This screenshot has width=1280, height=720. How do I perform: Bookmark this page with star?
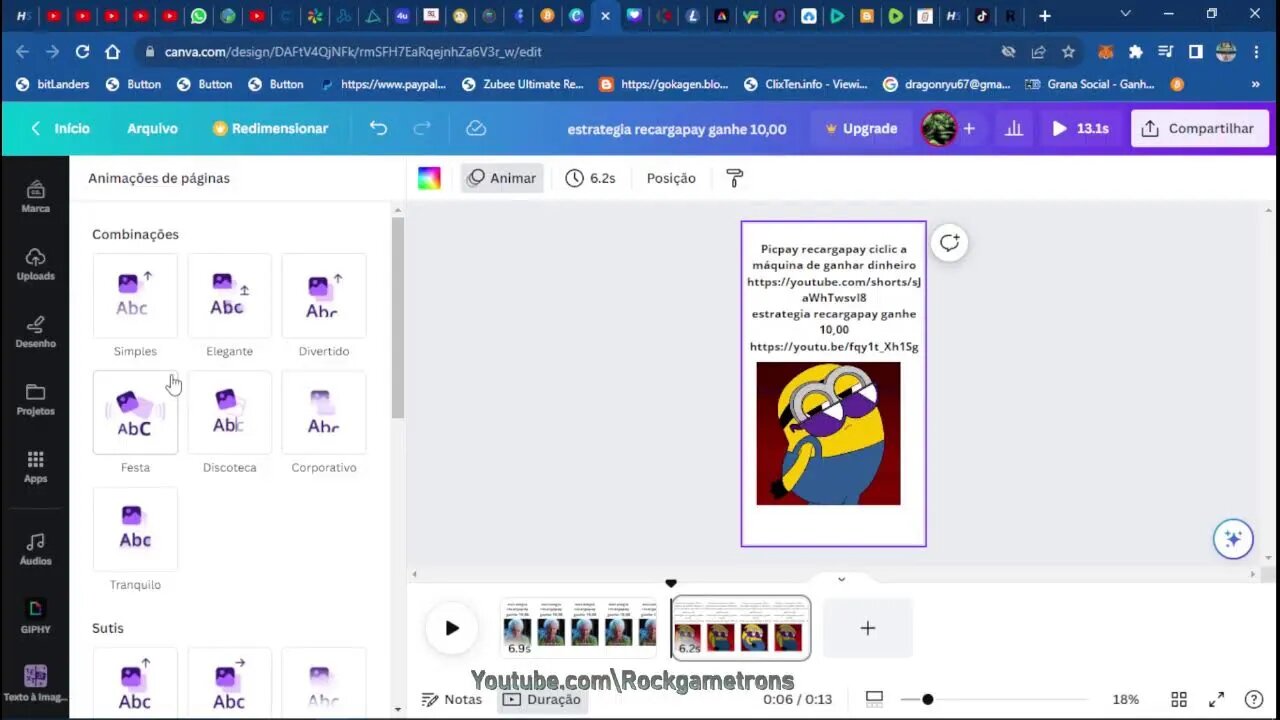[x=1068, y=51]
